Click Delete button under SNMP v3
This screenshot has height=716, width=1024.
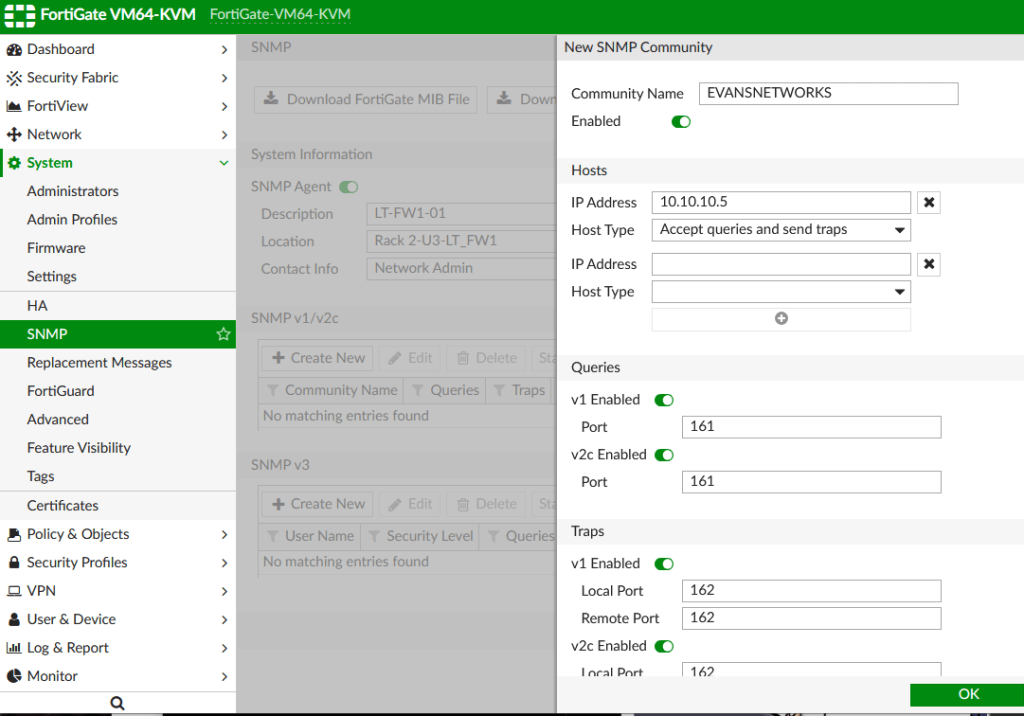tap(487, 504)
